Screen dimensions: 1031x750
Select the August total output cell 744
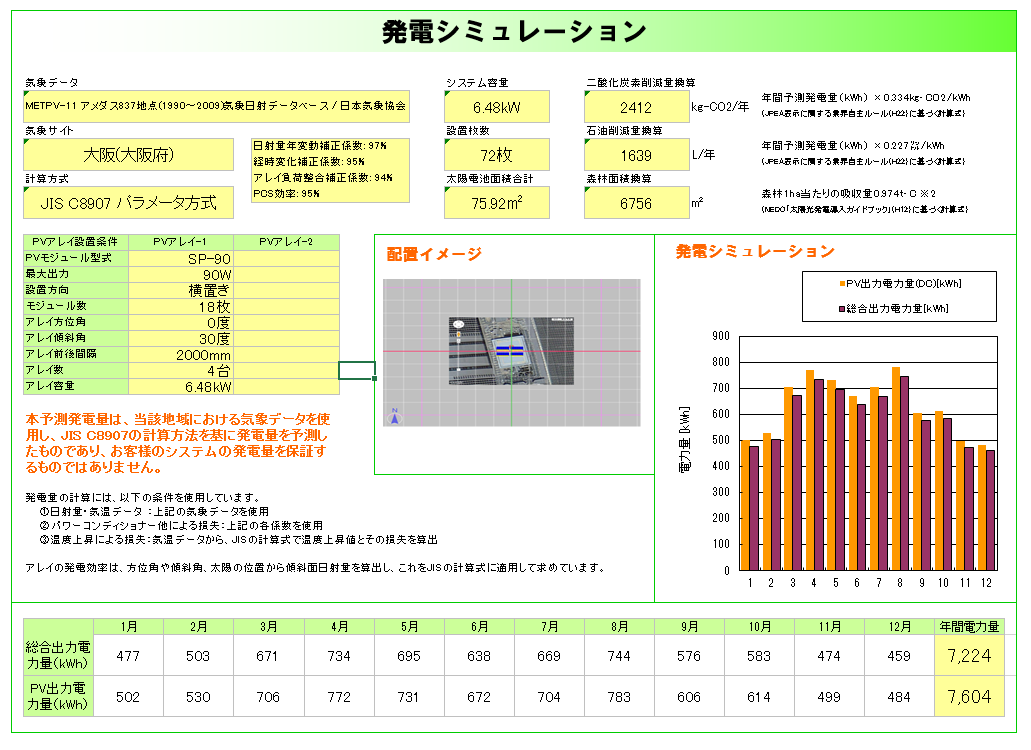coord(619,655)
